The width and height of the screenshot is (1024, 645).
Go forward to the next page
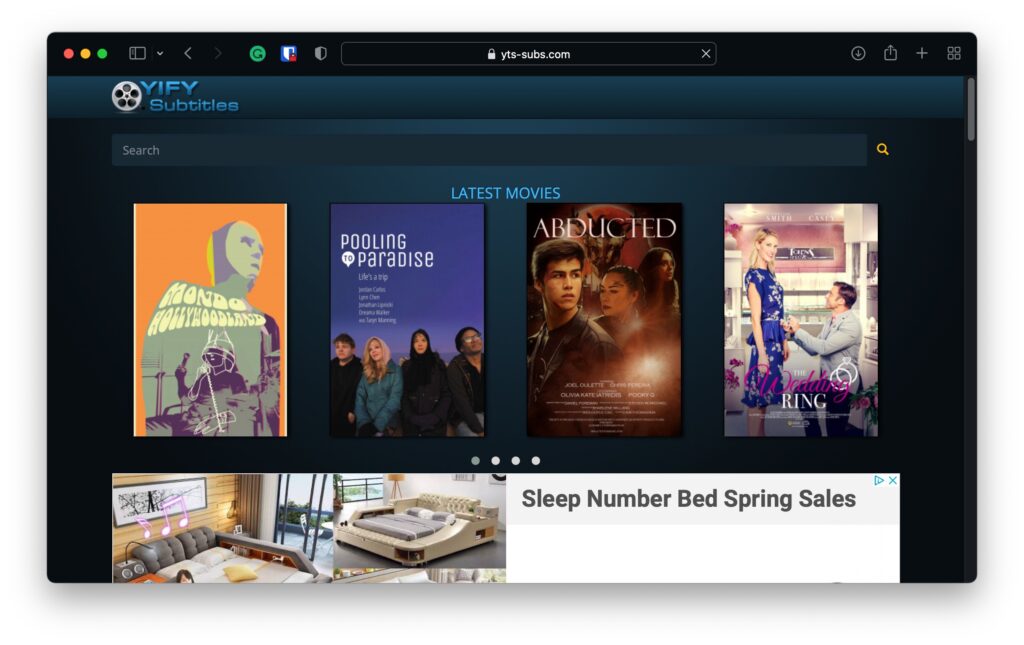tap(218, 54)
